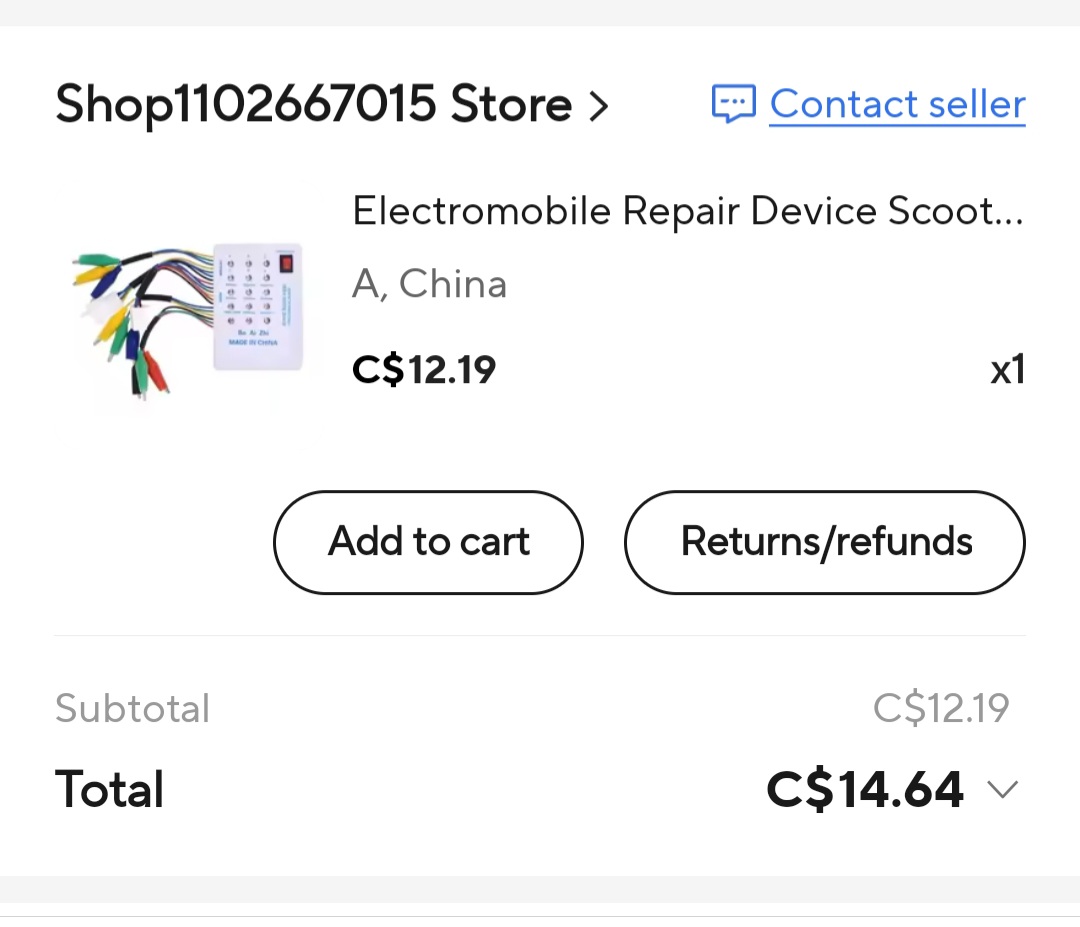Click the Subtotal label
Image resolution: width=1080 pixels, height=927 pixels.
click(x=133, y=709)
